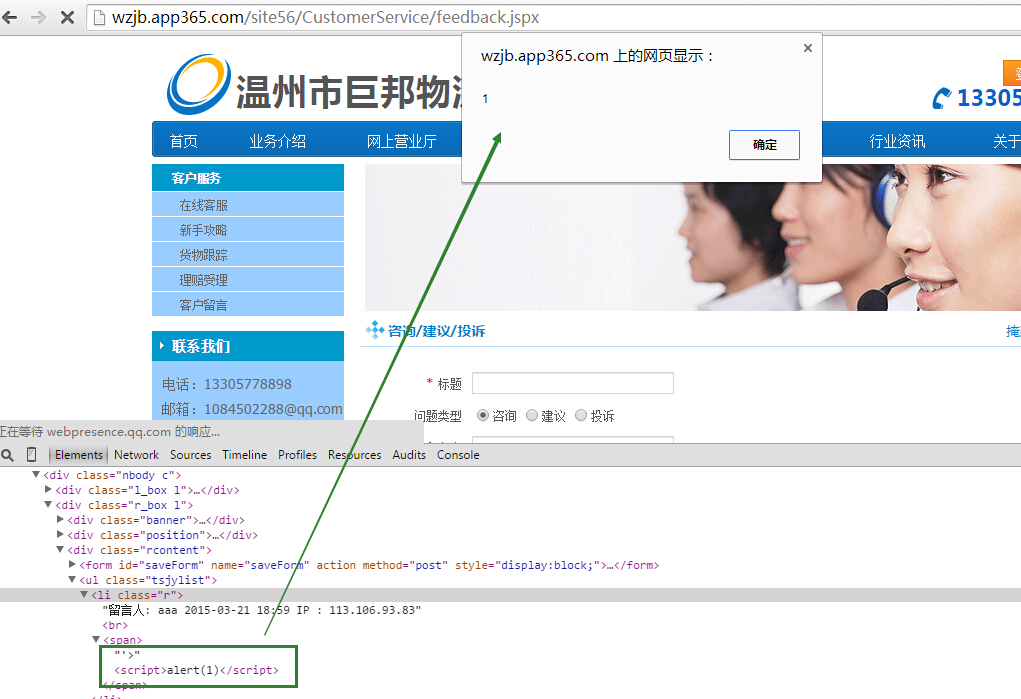This screenshot has width=1021, height=699.
Task: Switch to the Profiles tab
Action: tap(297, 455)
